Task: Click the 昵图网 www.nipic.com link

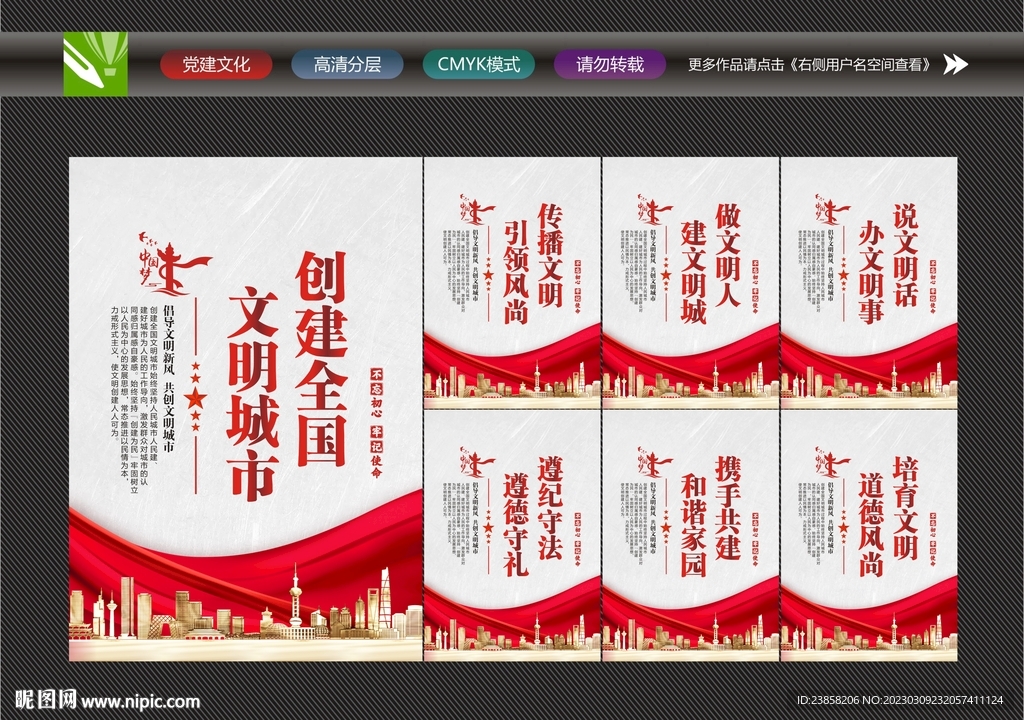Action: [107, 700]
